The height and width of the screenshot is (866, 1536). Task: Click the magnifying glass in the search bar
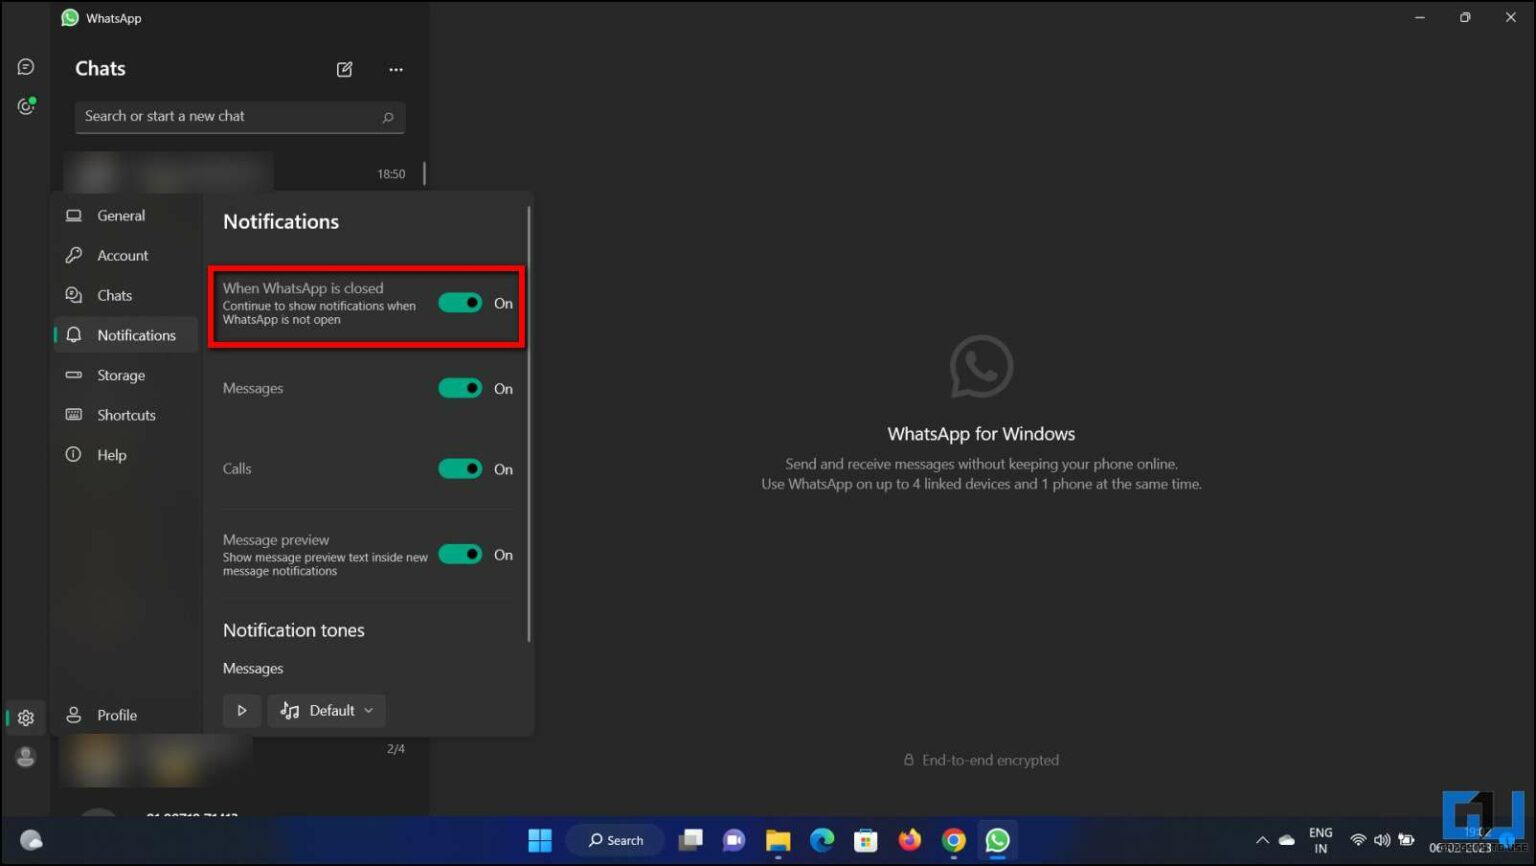(387, 117)
